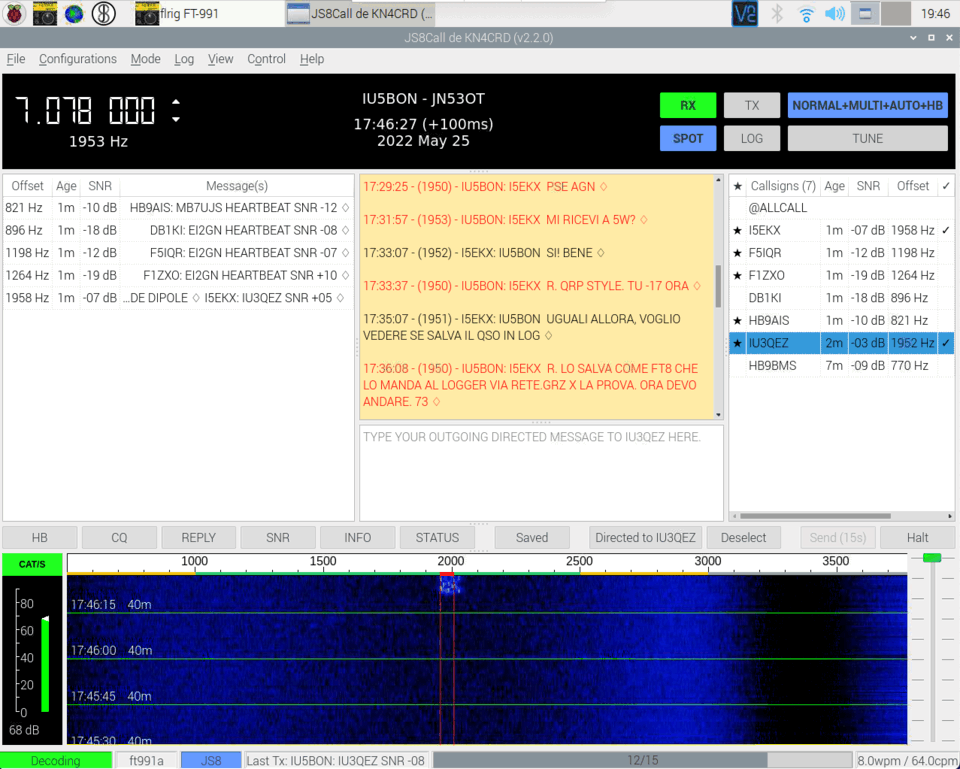Image resolution: width=960 pixels, height=769 pixels.
Task: Click the Deselect button
Action: (743, 538)
